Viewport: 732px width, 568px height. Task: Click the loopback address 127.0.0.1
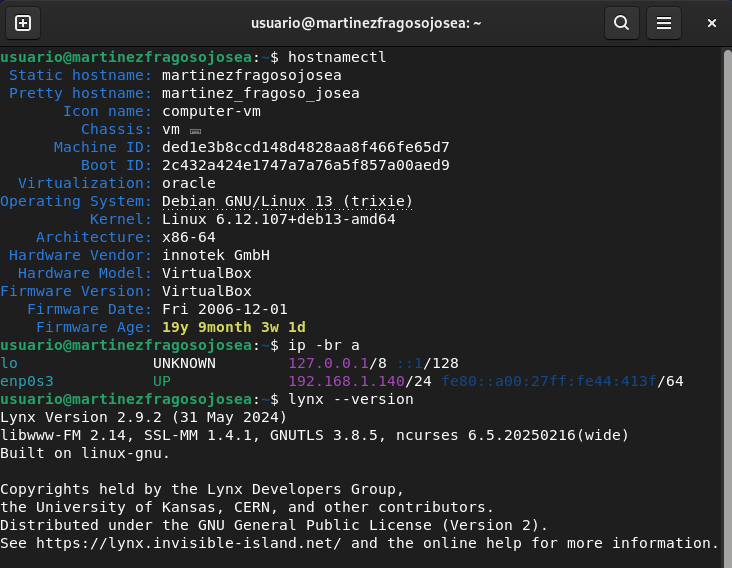click(x=328, y=363)
